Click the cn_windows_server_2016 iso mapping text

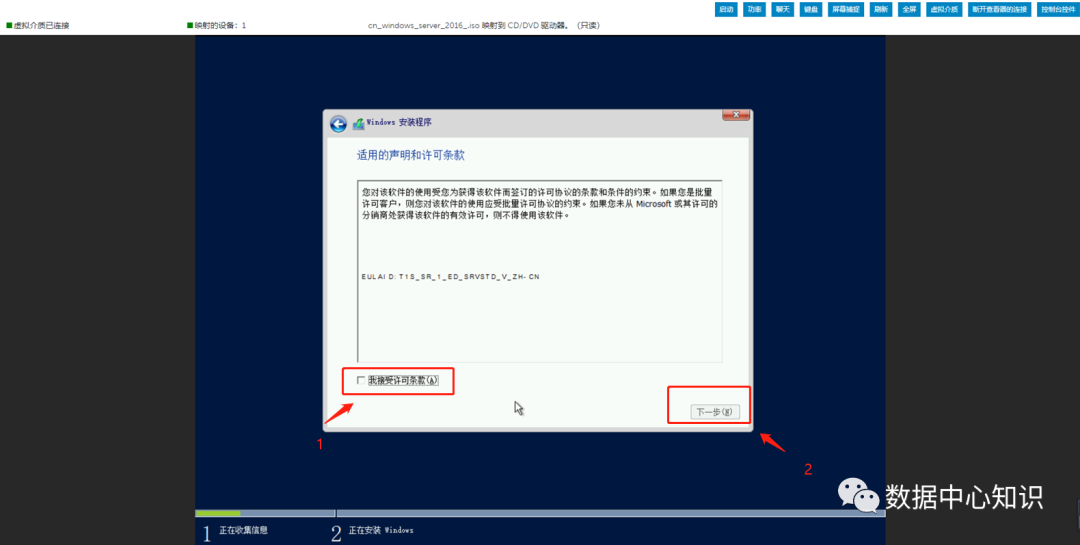tap(484, 25)
